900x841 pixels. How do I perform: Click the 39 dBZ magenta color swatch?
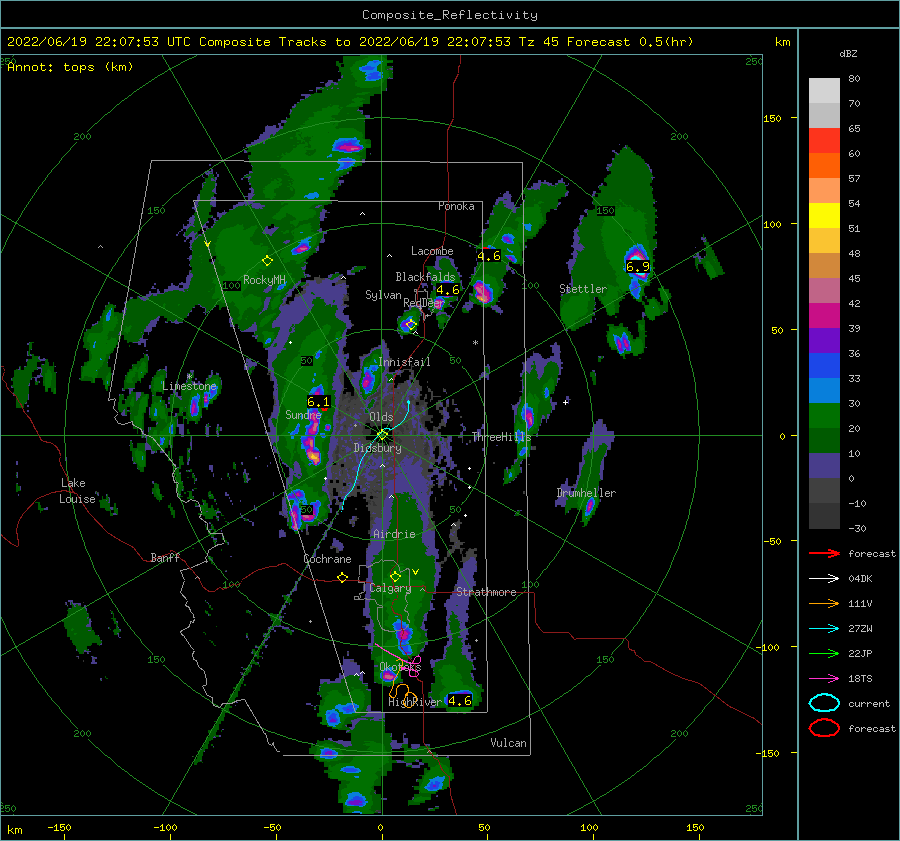pos(824,316)
